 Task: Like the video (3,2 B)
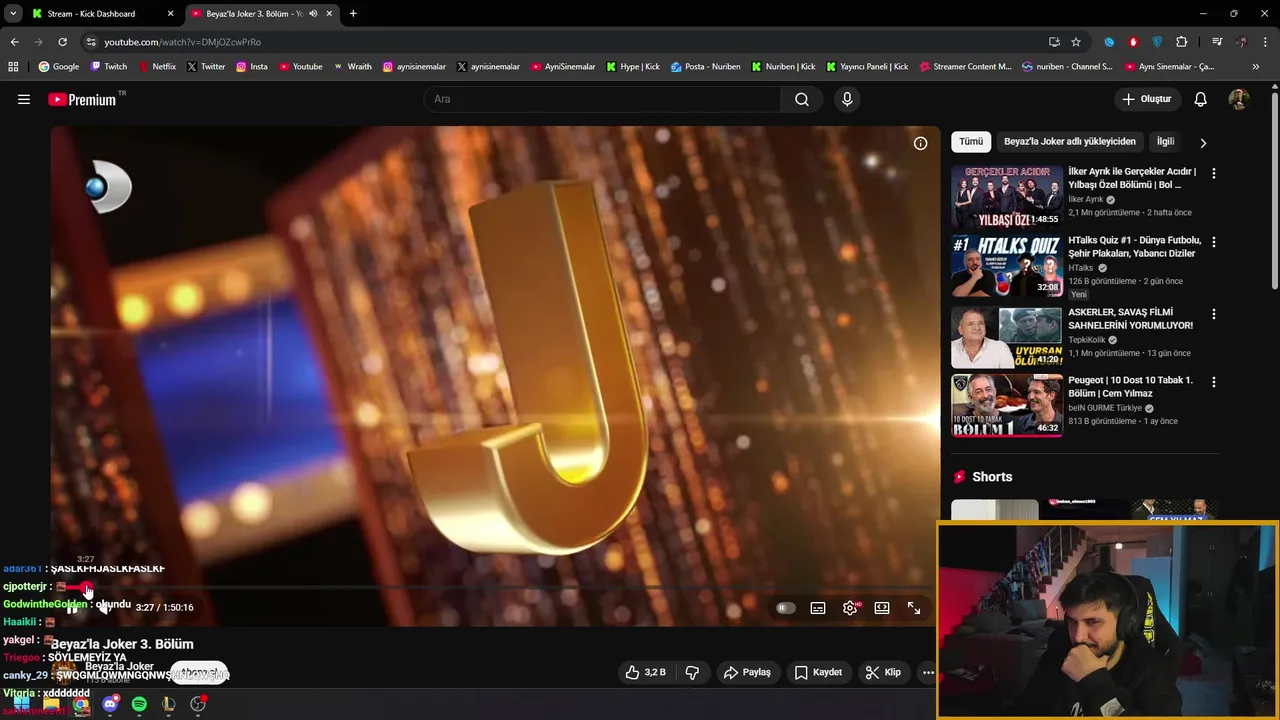(645, 672)
